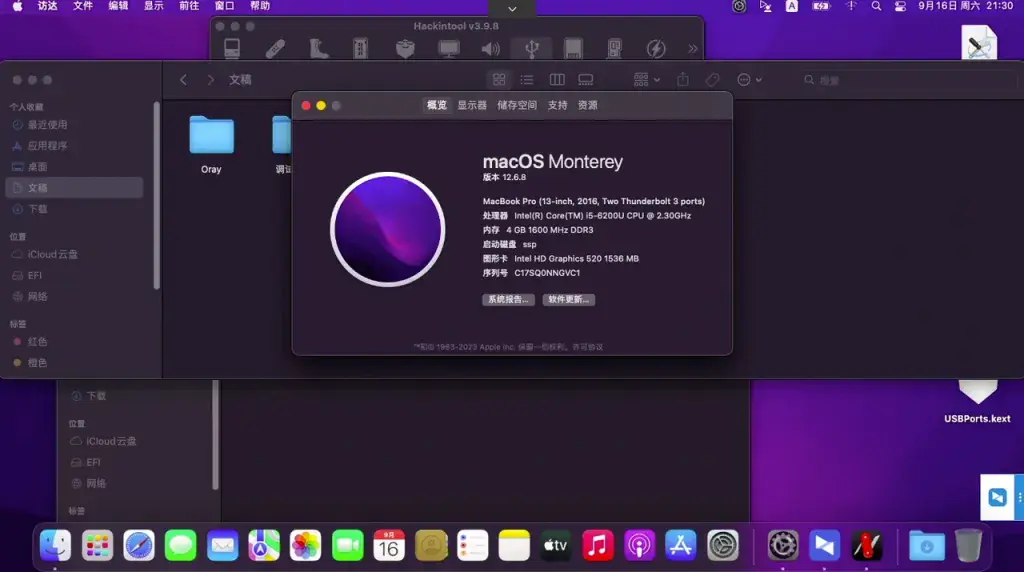The width and height of the screenshot is (1024, 572).
Task: Click the Finder share icon
Action: click(683, 80)
